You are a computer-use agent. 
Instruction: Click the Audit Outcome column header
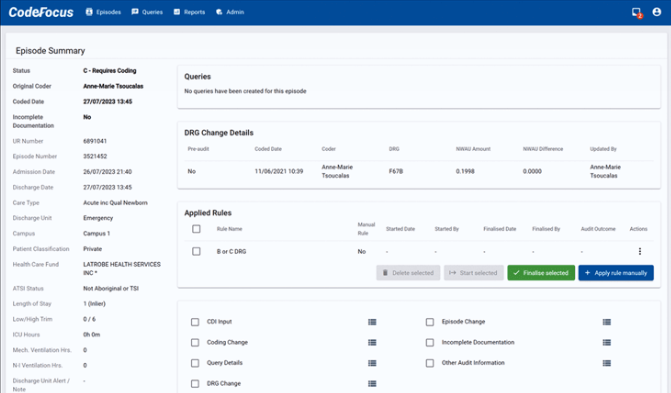tap(598, 229)
